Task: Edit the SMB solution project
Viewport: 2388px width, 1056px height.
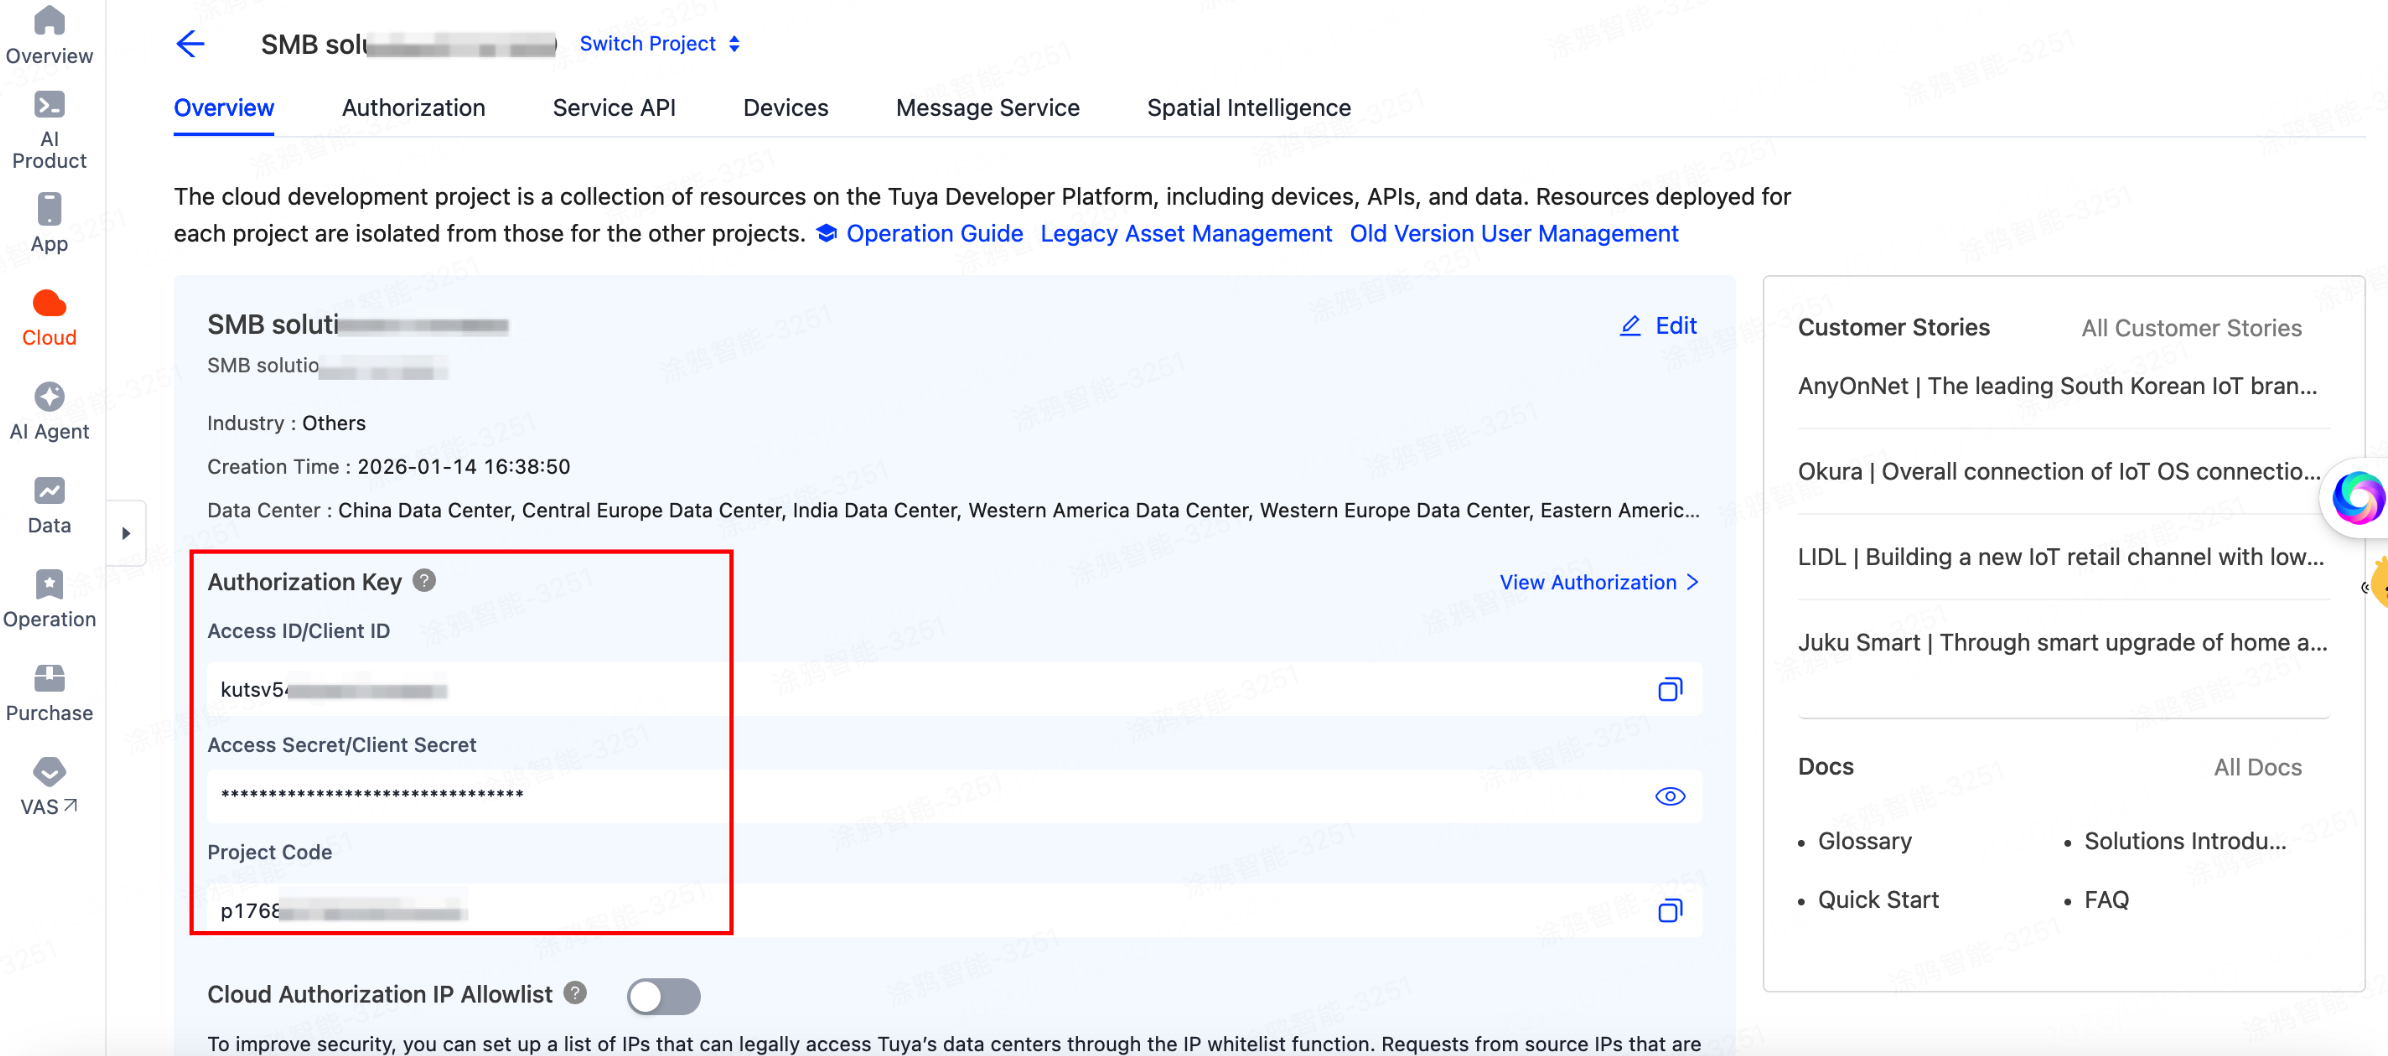Action: point(1658,326)
